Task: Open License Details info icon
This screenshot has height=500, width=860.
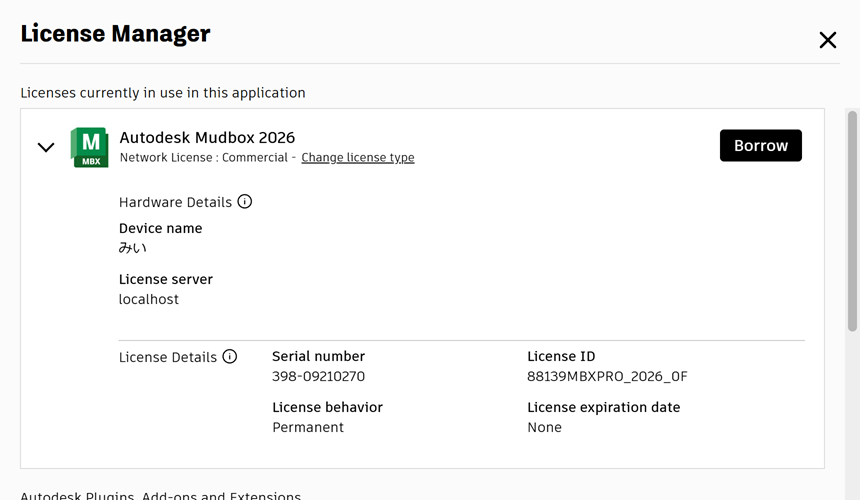Action: point(230,357)
